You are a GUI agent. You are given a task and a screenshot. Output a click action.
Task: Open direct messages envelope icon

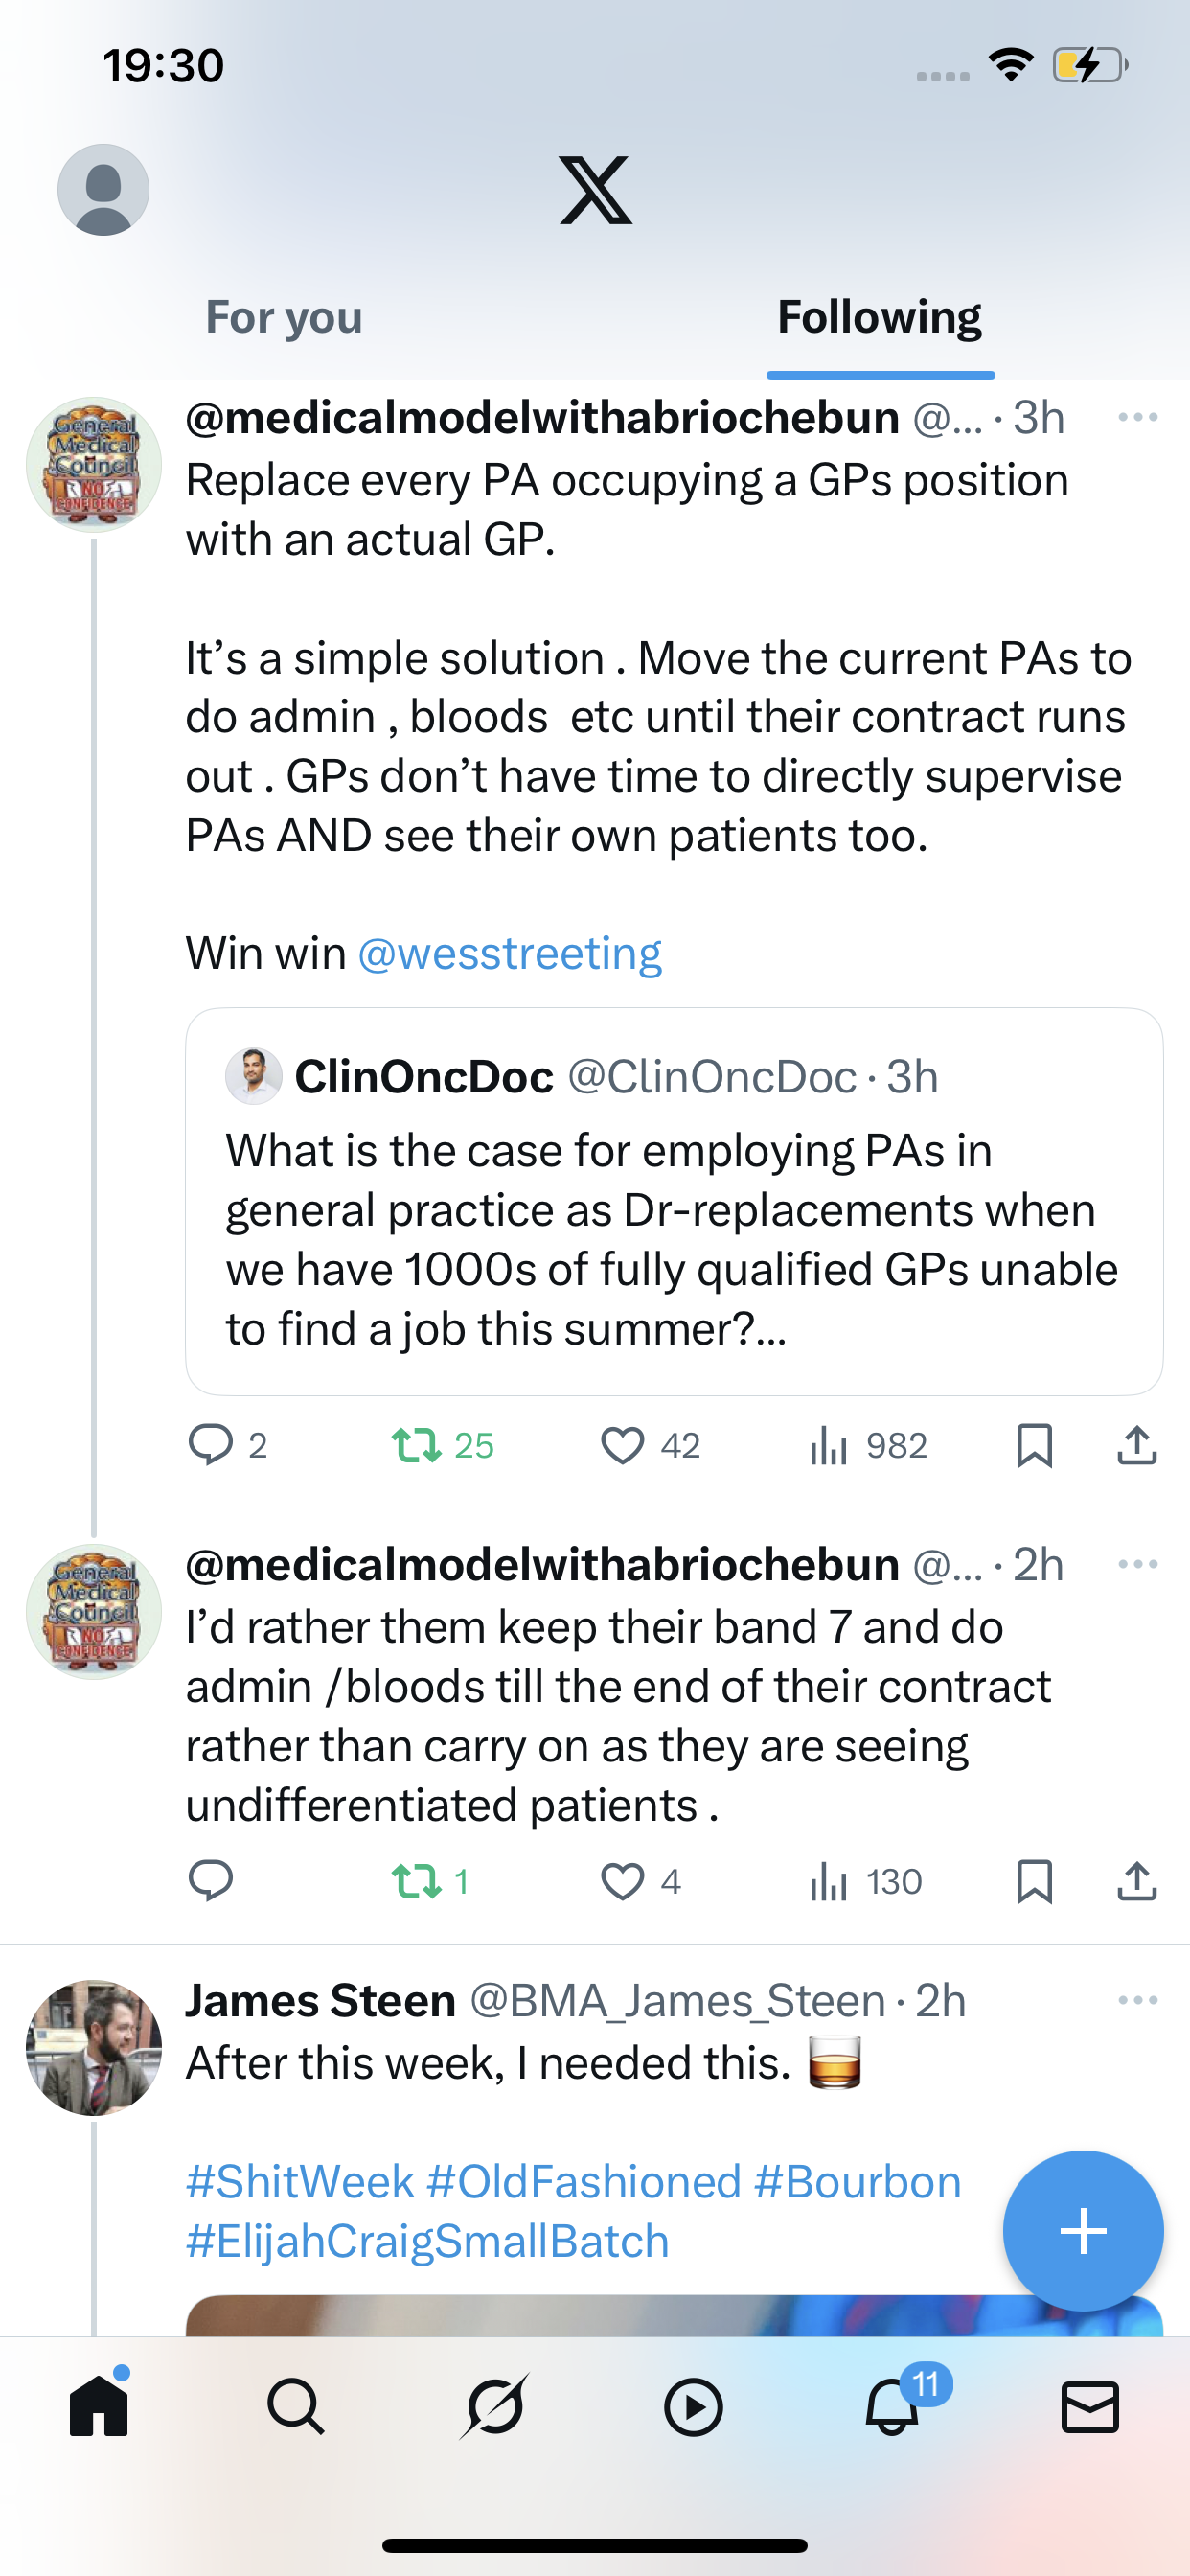1089,2407
